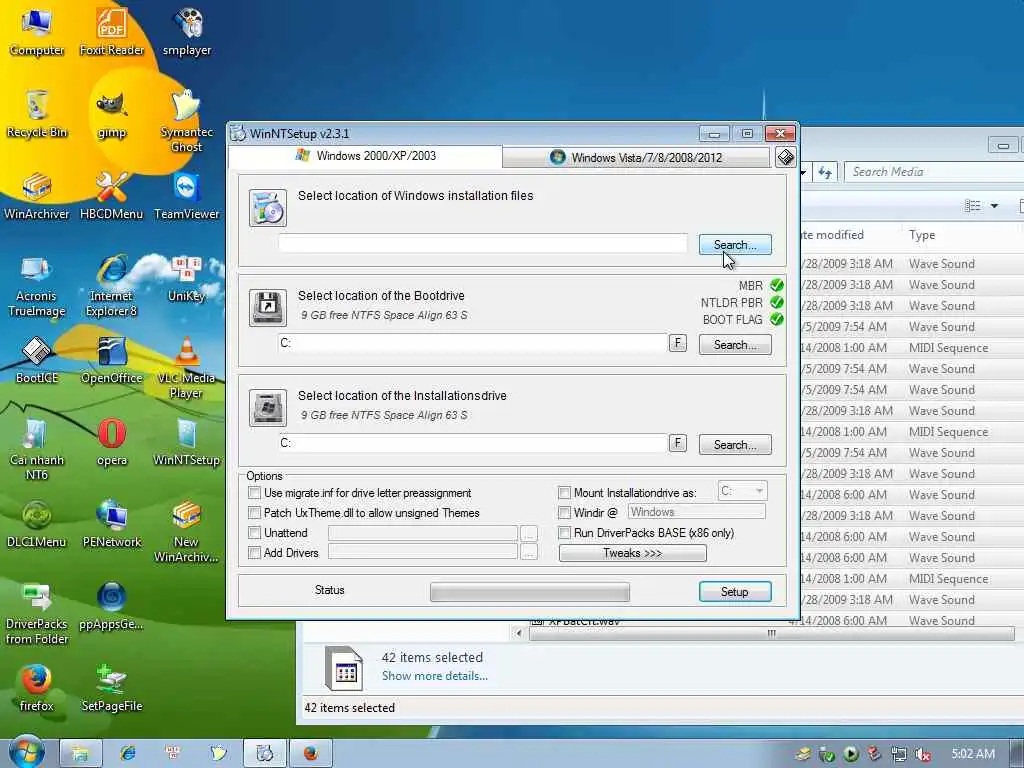The height and width of the screenshot is (768, 1024).
Task: Enable Run DriverPacks BASE option
Action: tap(564, 533)
